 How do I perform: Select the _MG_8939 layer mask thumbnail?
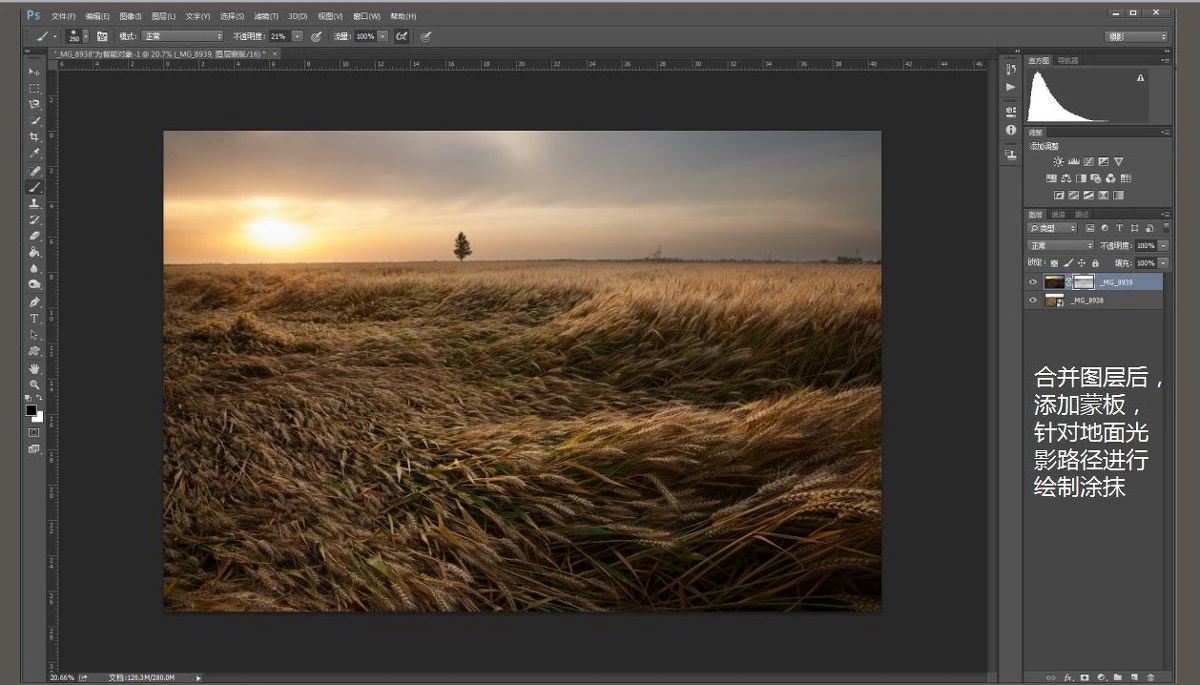click(1084, 282)
